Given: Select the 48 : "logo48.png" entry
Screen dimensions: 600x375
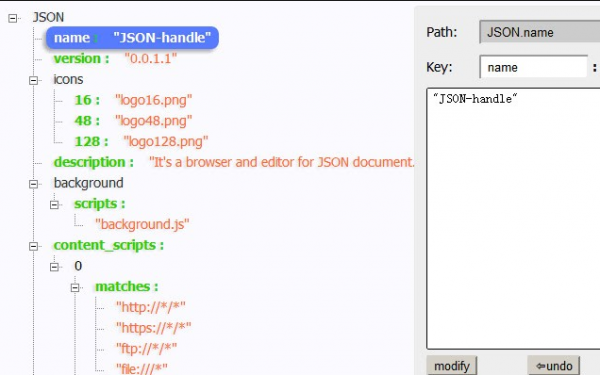Looking at the screenshot, I should click(x=133, y=121).
